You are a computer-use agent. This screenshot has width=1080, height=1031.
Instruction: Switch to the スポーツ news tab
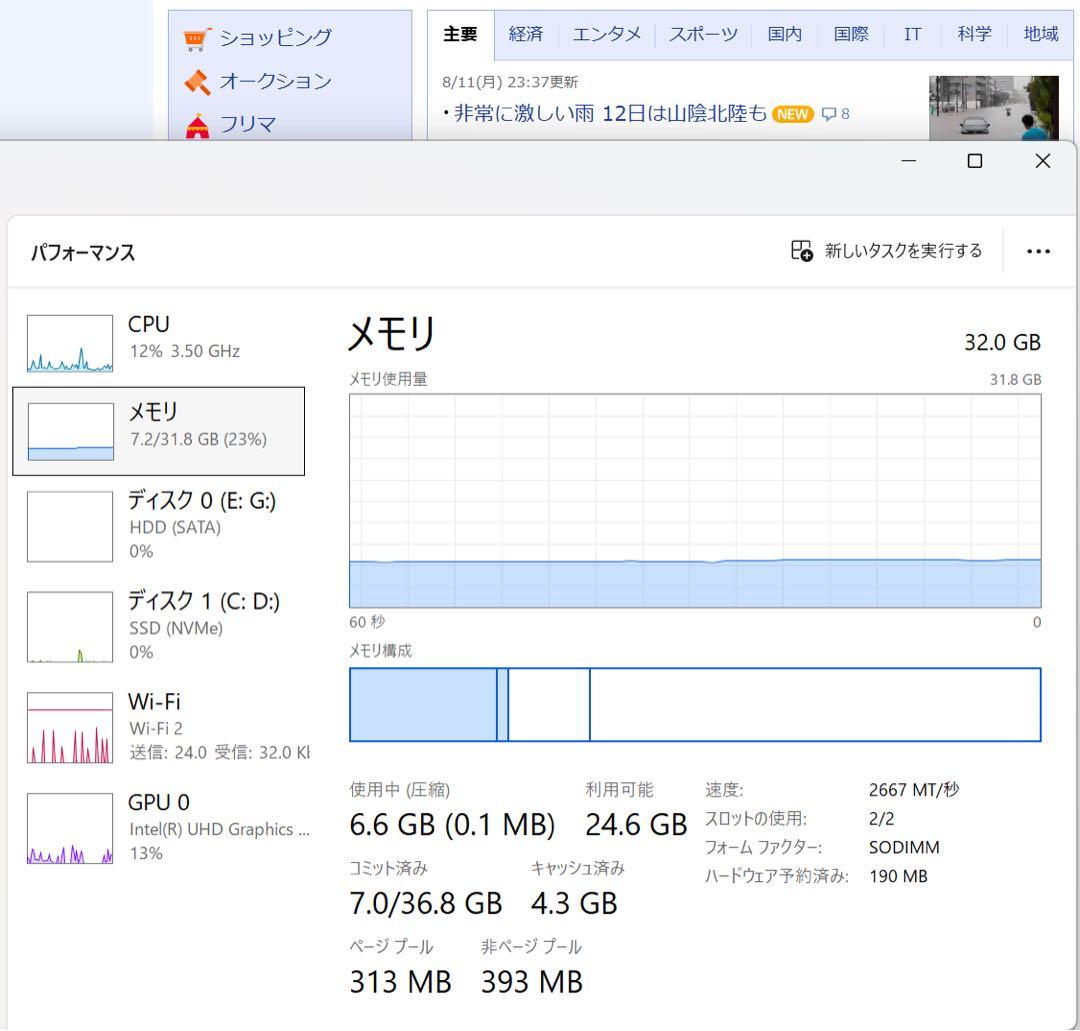[x=703, y=33]
